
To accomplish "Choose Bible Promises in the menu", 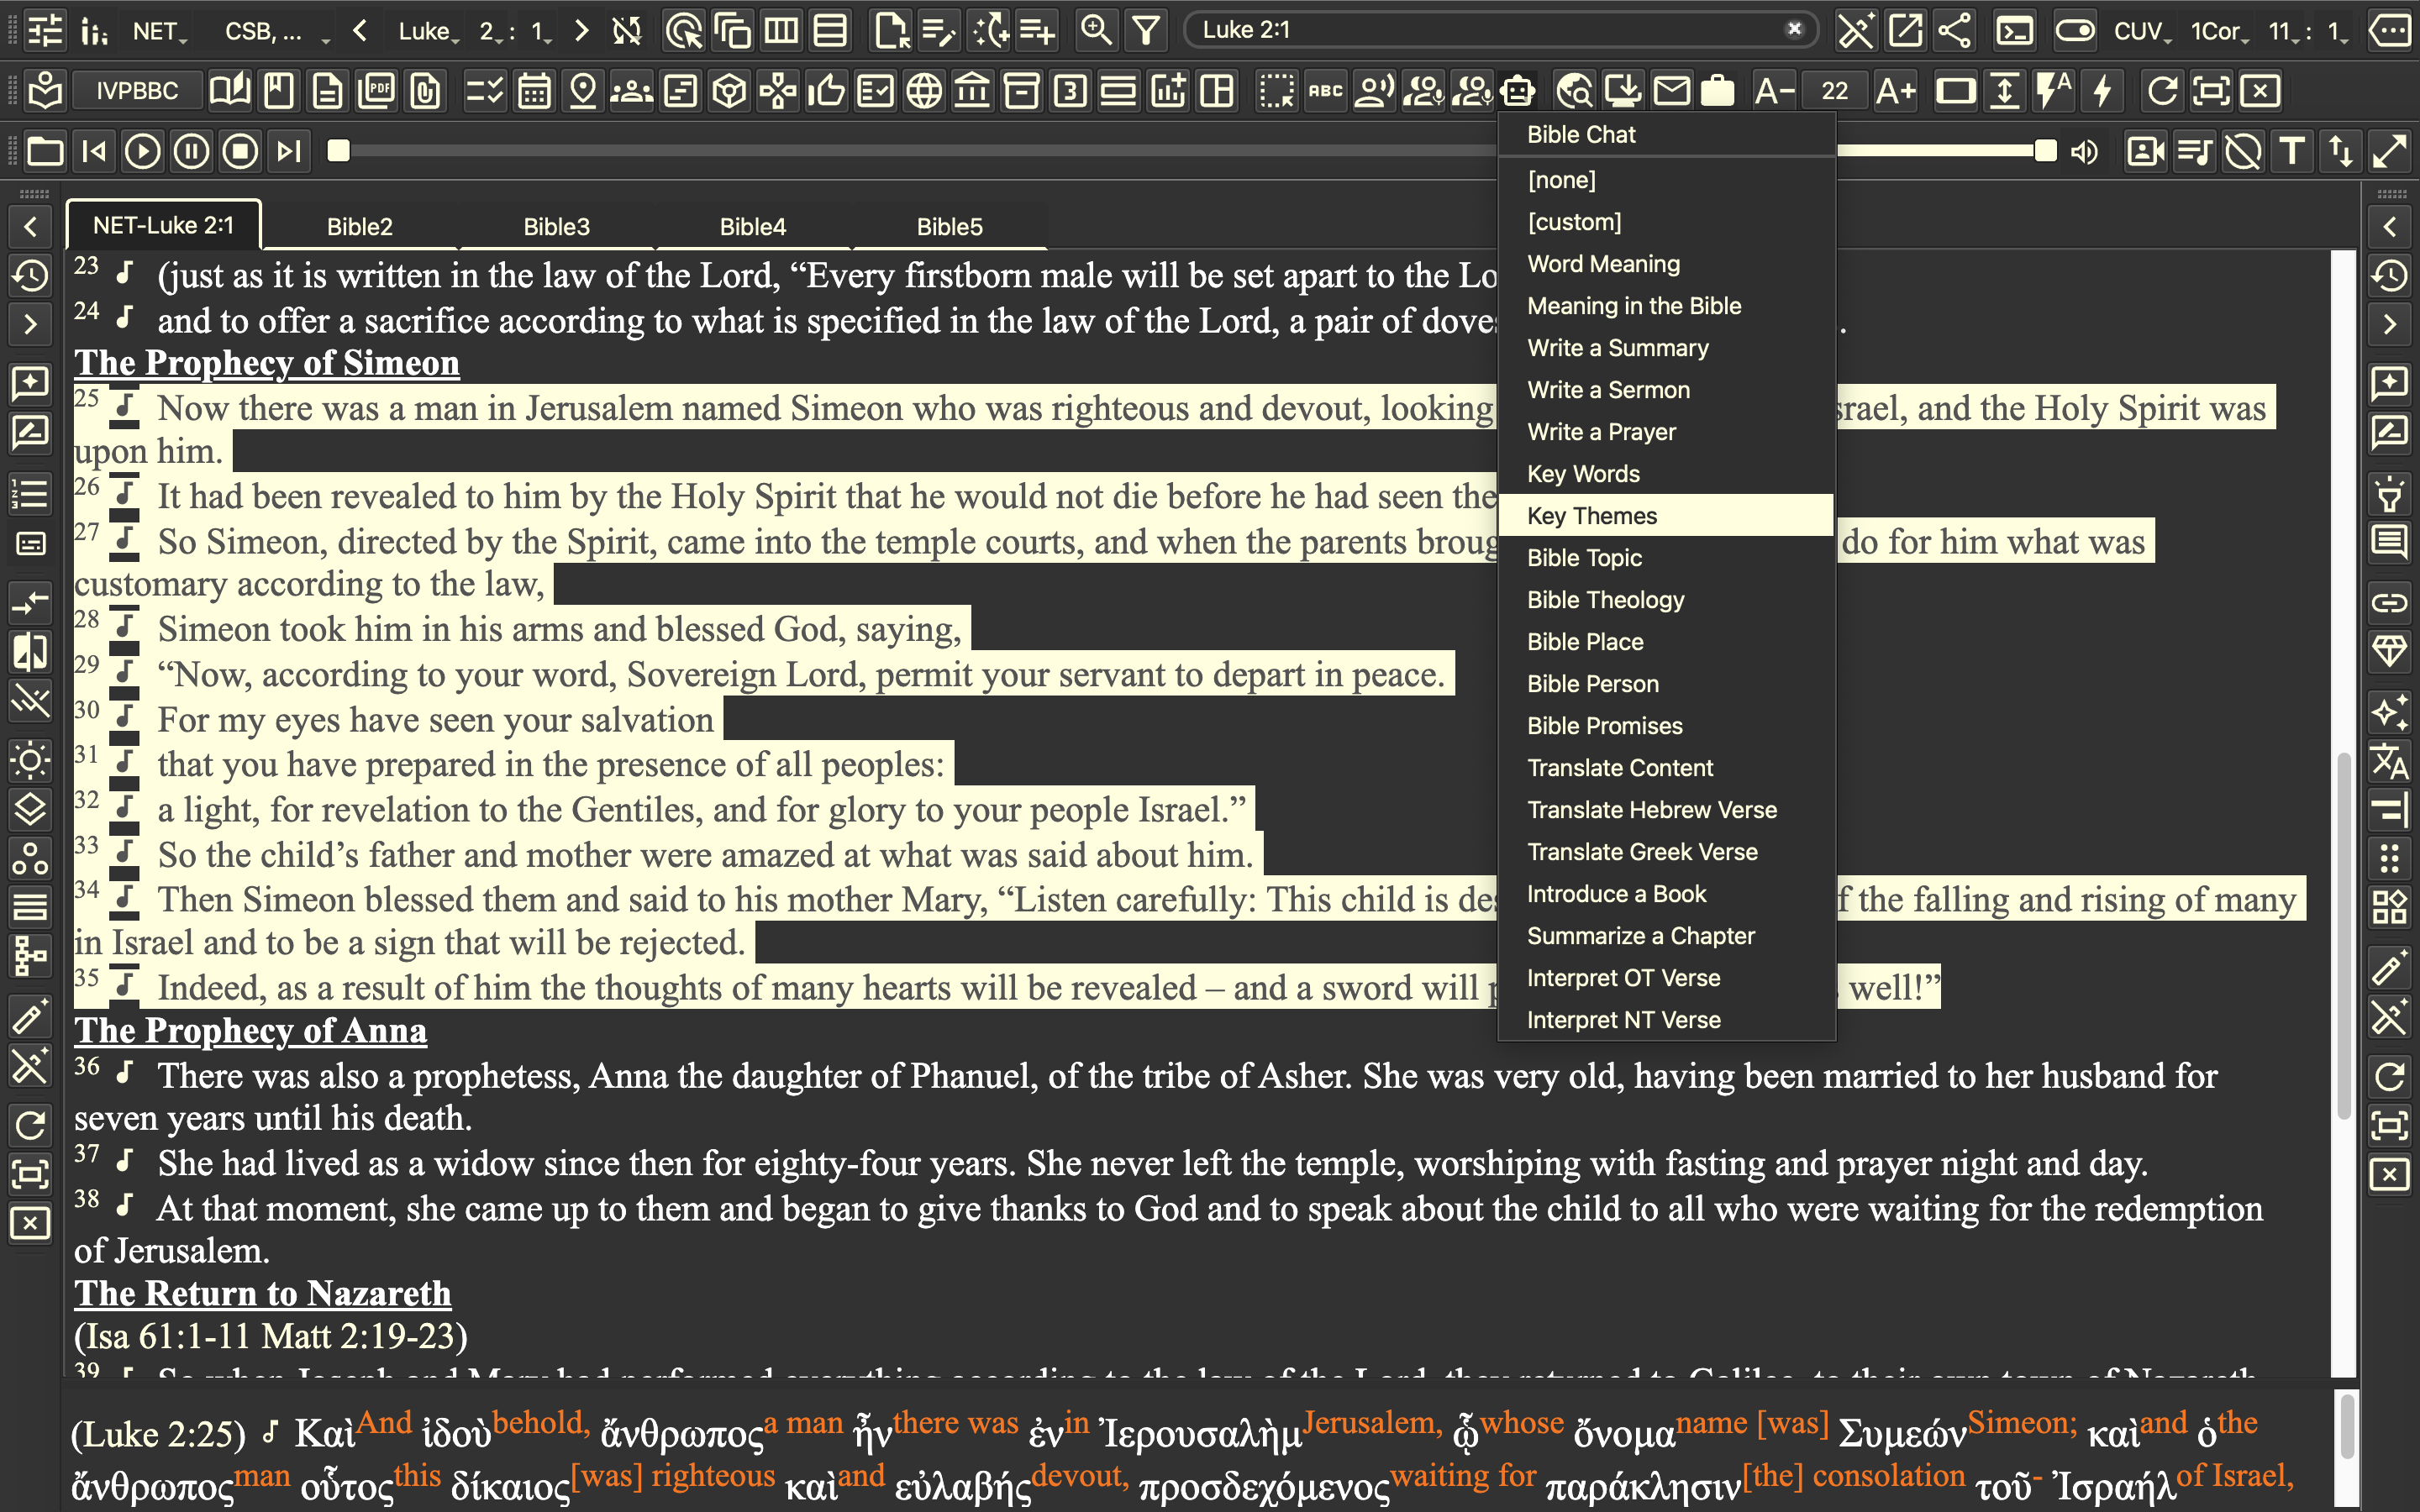I will [1665, 725].
